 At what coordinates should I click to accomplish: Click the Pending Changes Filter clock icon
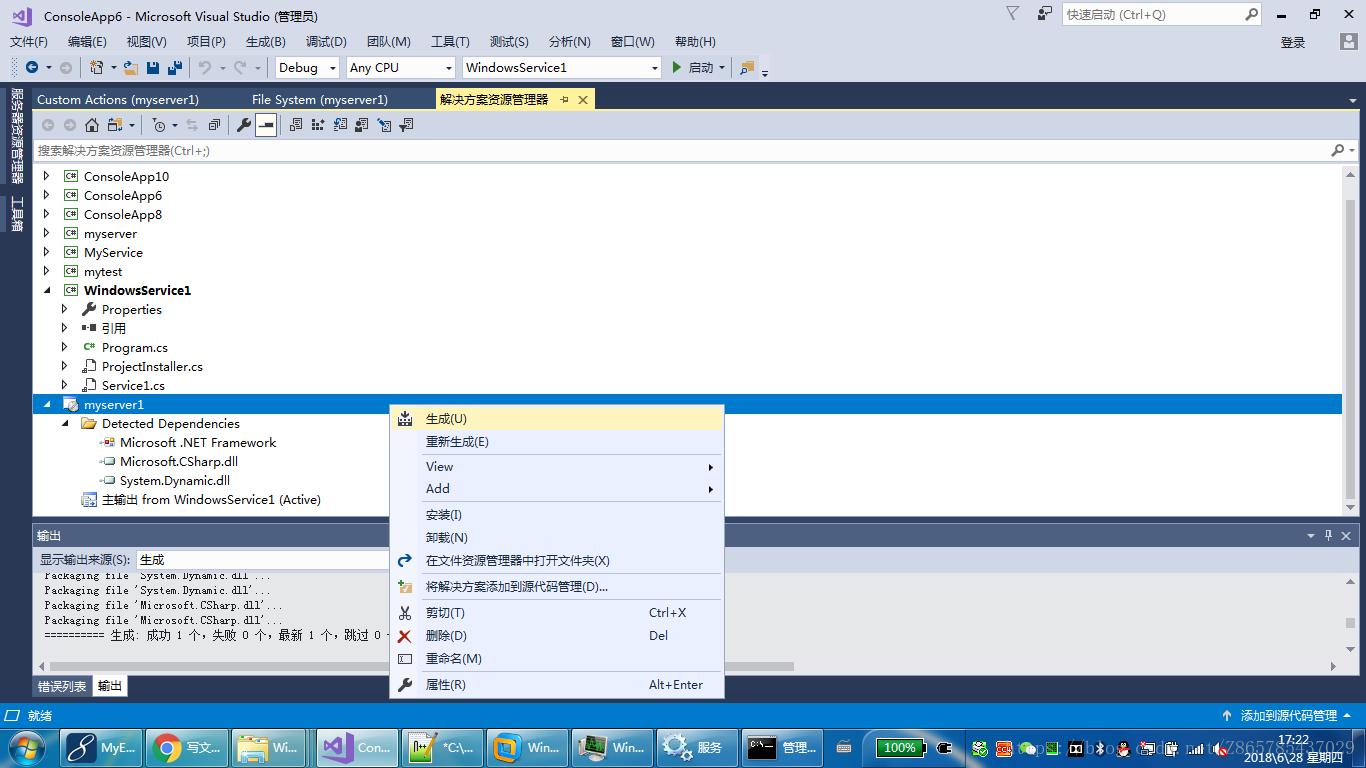coord(158,125)
